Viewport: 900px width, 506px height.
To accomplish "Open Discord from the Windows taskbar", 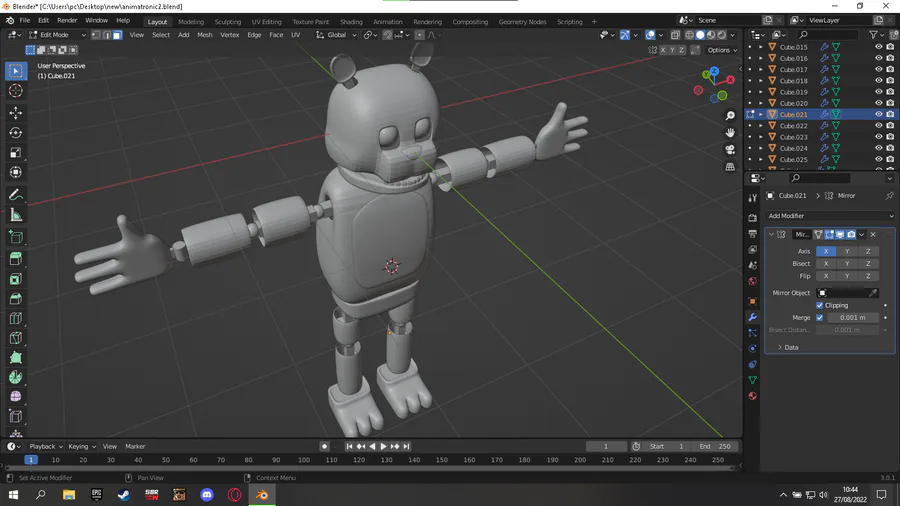I will [x=207, y=495].
